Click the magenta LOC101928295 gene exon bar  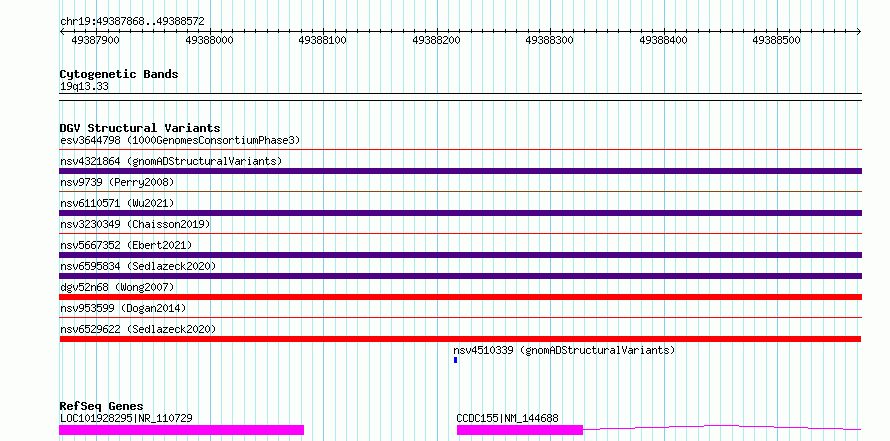(x=182, y=430)
